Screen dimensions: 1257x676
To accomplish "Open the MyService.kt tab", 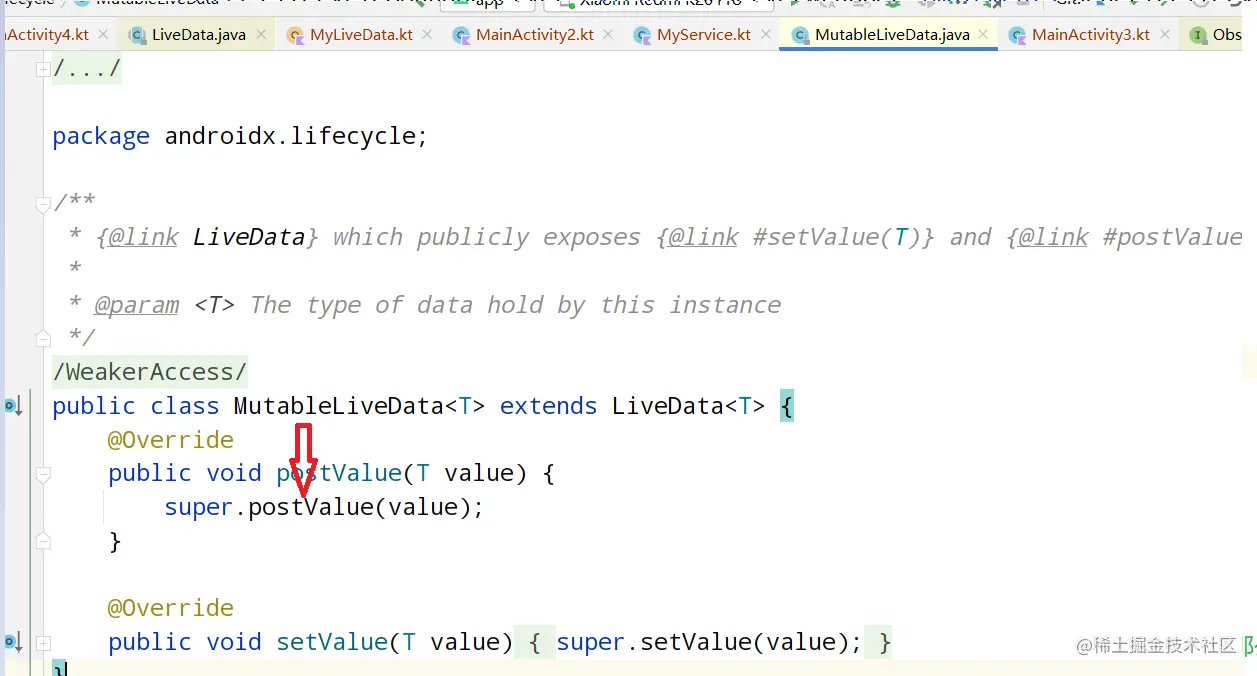I will click(704, 35).
